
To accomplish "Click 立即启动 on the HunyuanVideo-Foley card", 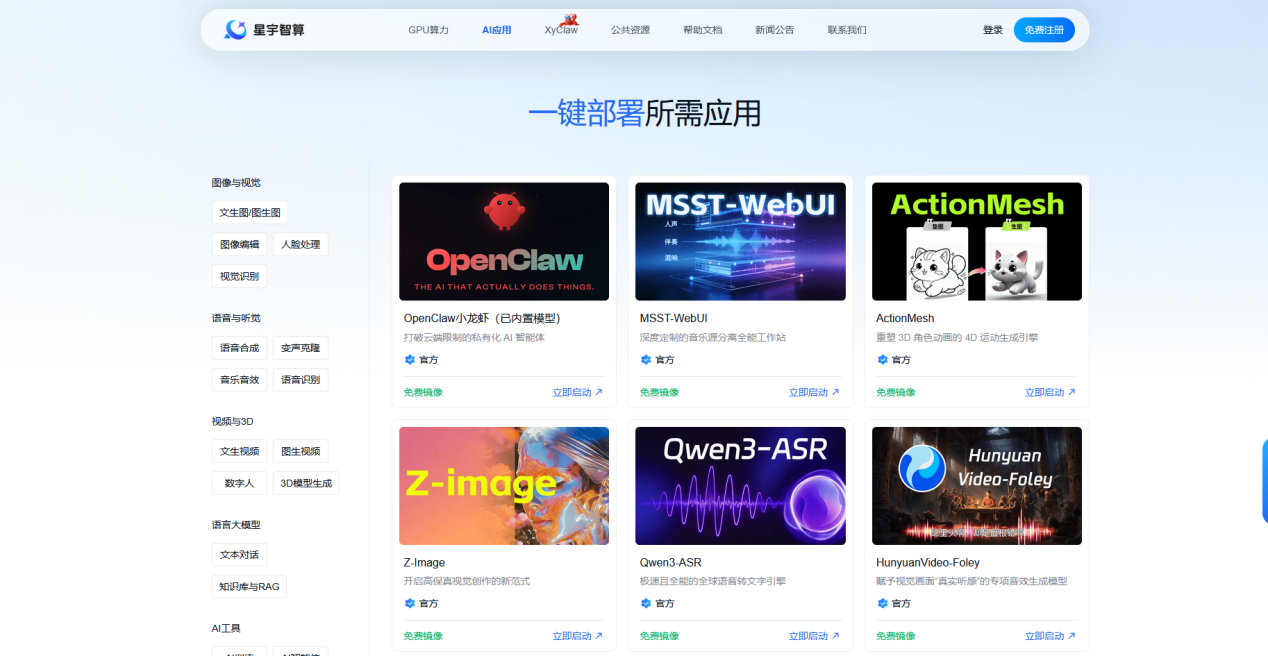I will point(1050,636).
